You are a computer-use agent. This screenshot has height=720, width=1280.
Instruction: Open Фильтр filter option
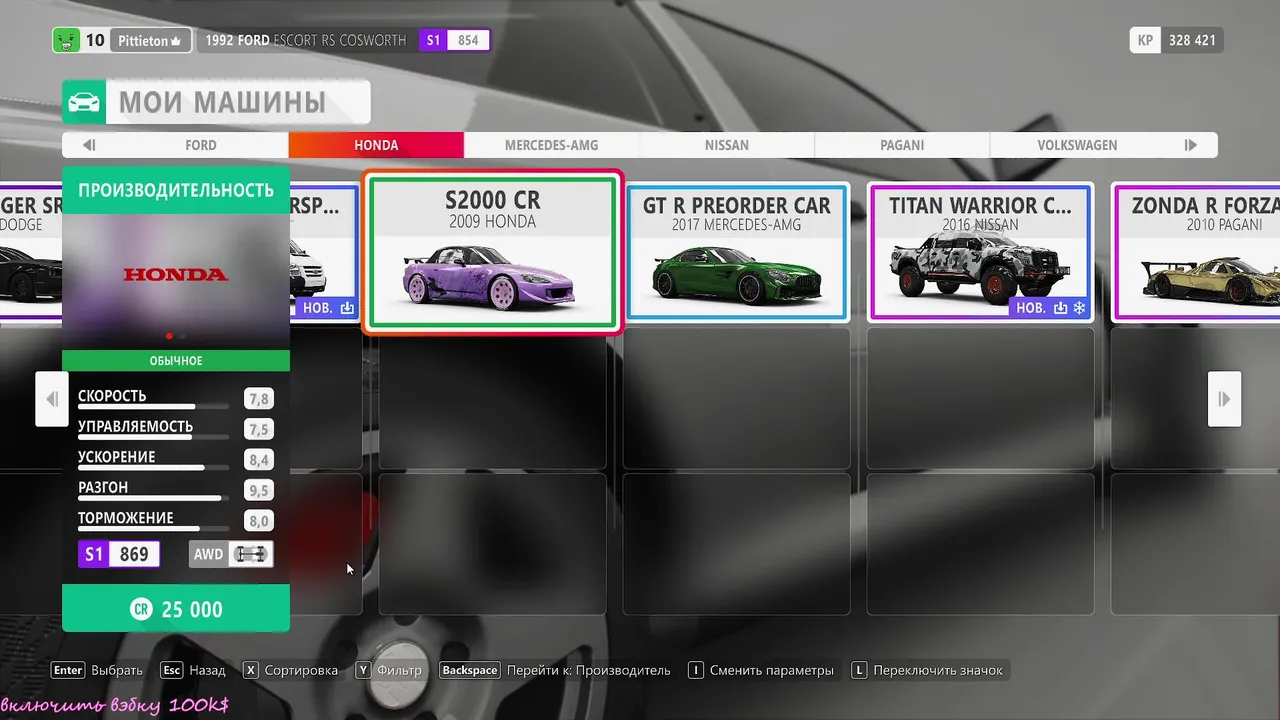click(x=399, y=670)
